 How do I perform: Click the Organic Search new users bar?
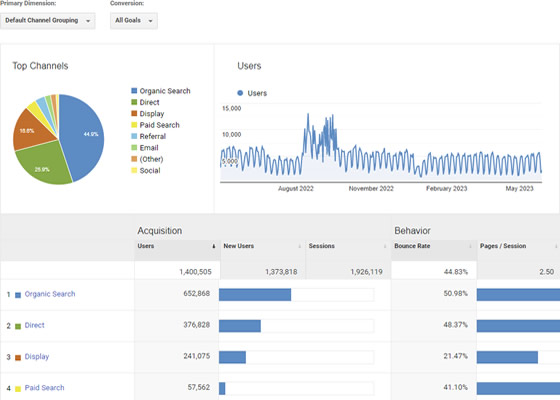click(x=255, y=295)
